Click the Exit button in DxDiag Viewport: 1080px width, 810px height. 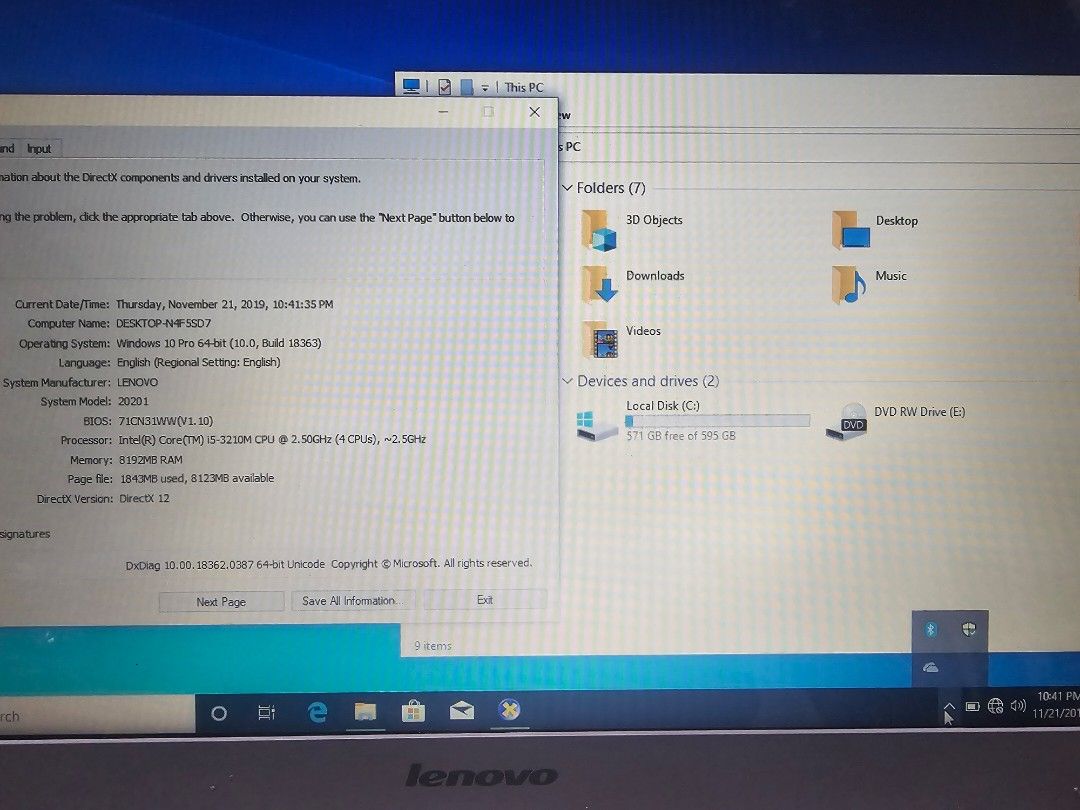[485, 600]
